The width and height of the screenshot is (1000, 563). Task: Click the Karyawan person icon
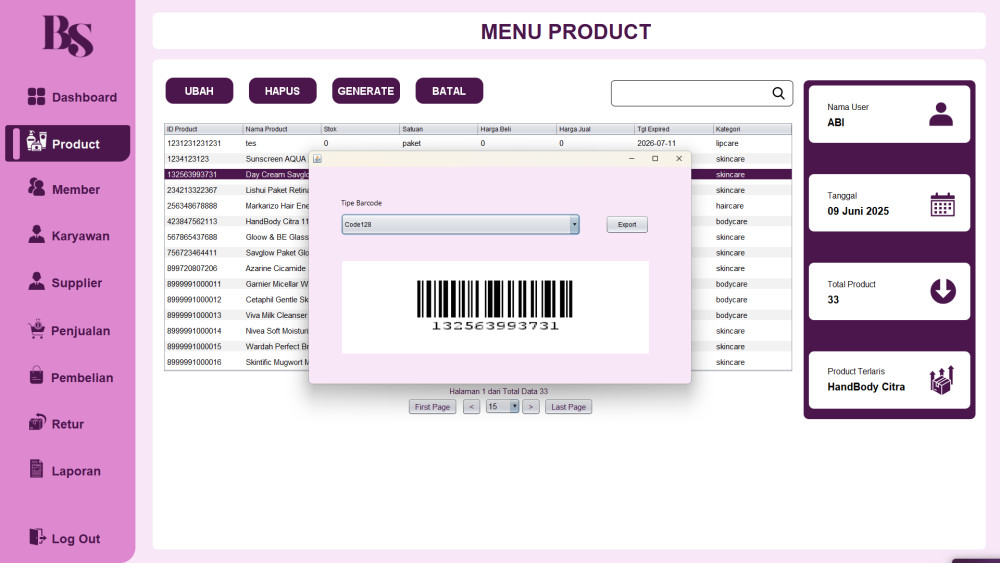(x=36, y=234)
